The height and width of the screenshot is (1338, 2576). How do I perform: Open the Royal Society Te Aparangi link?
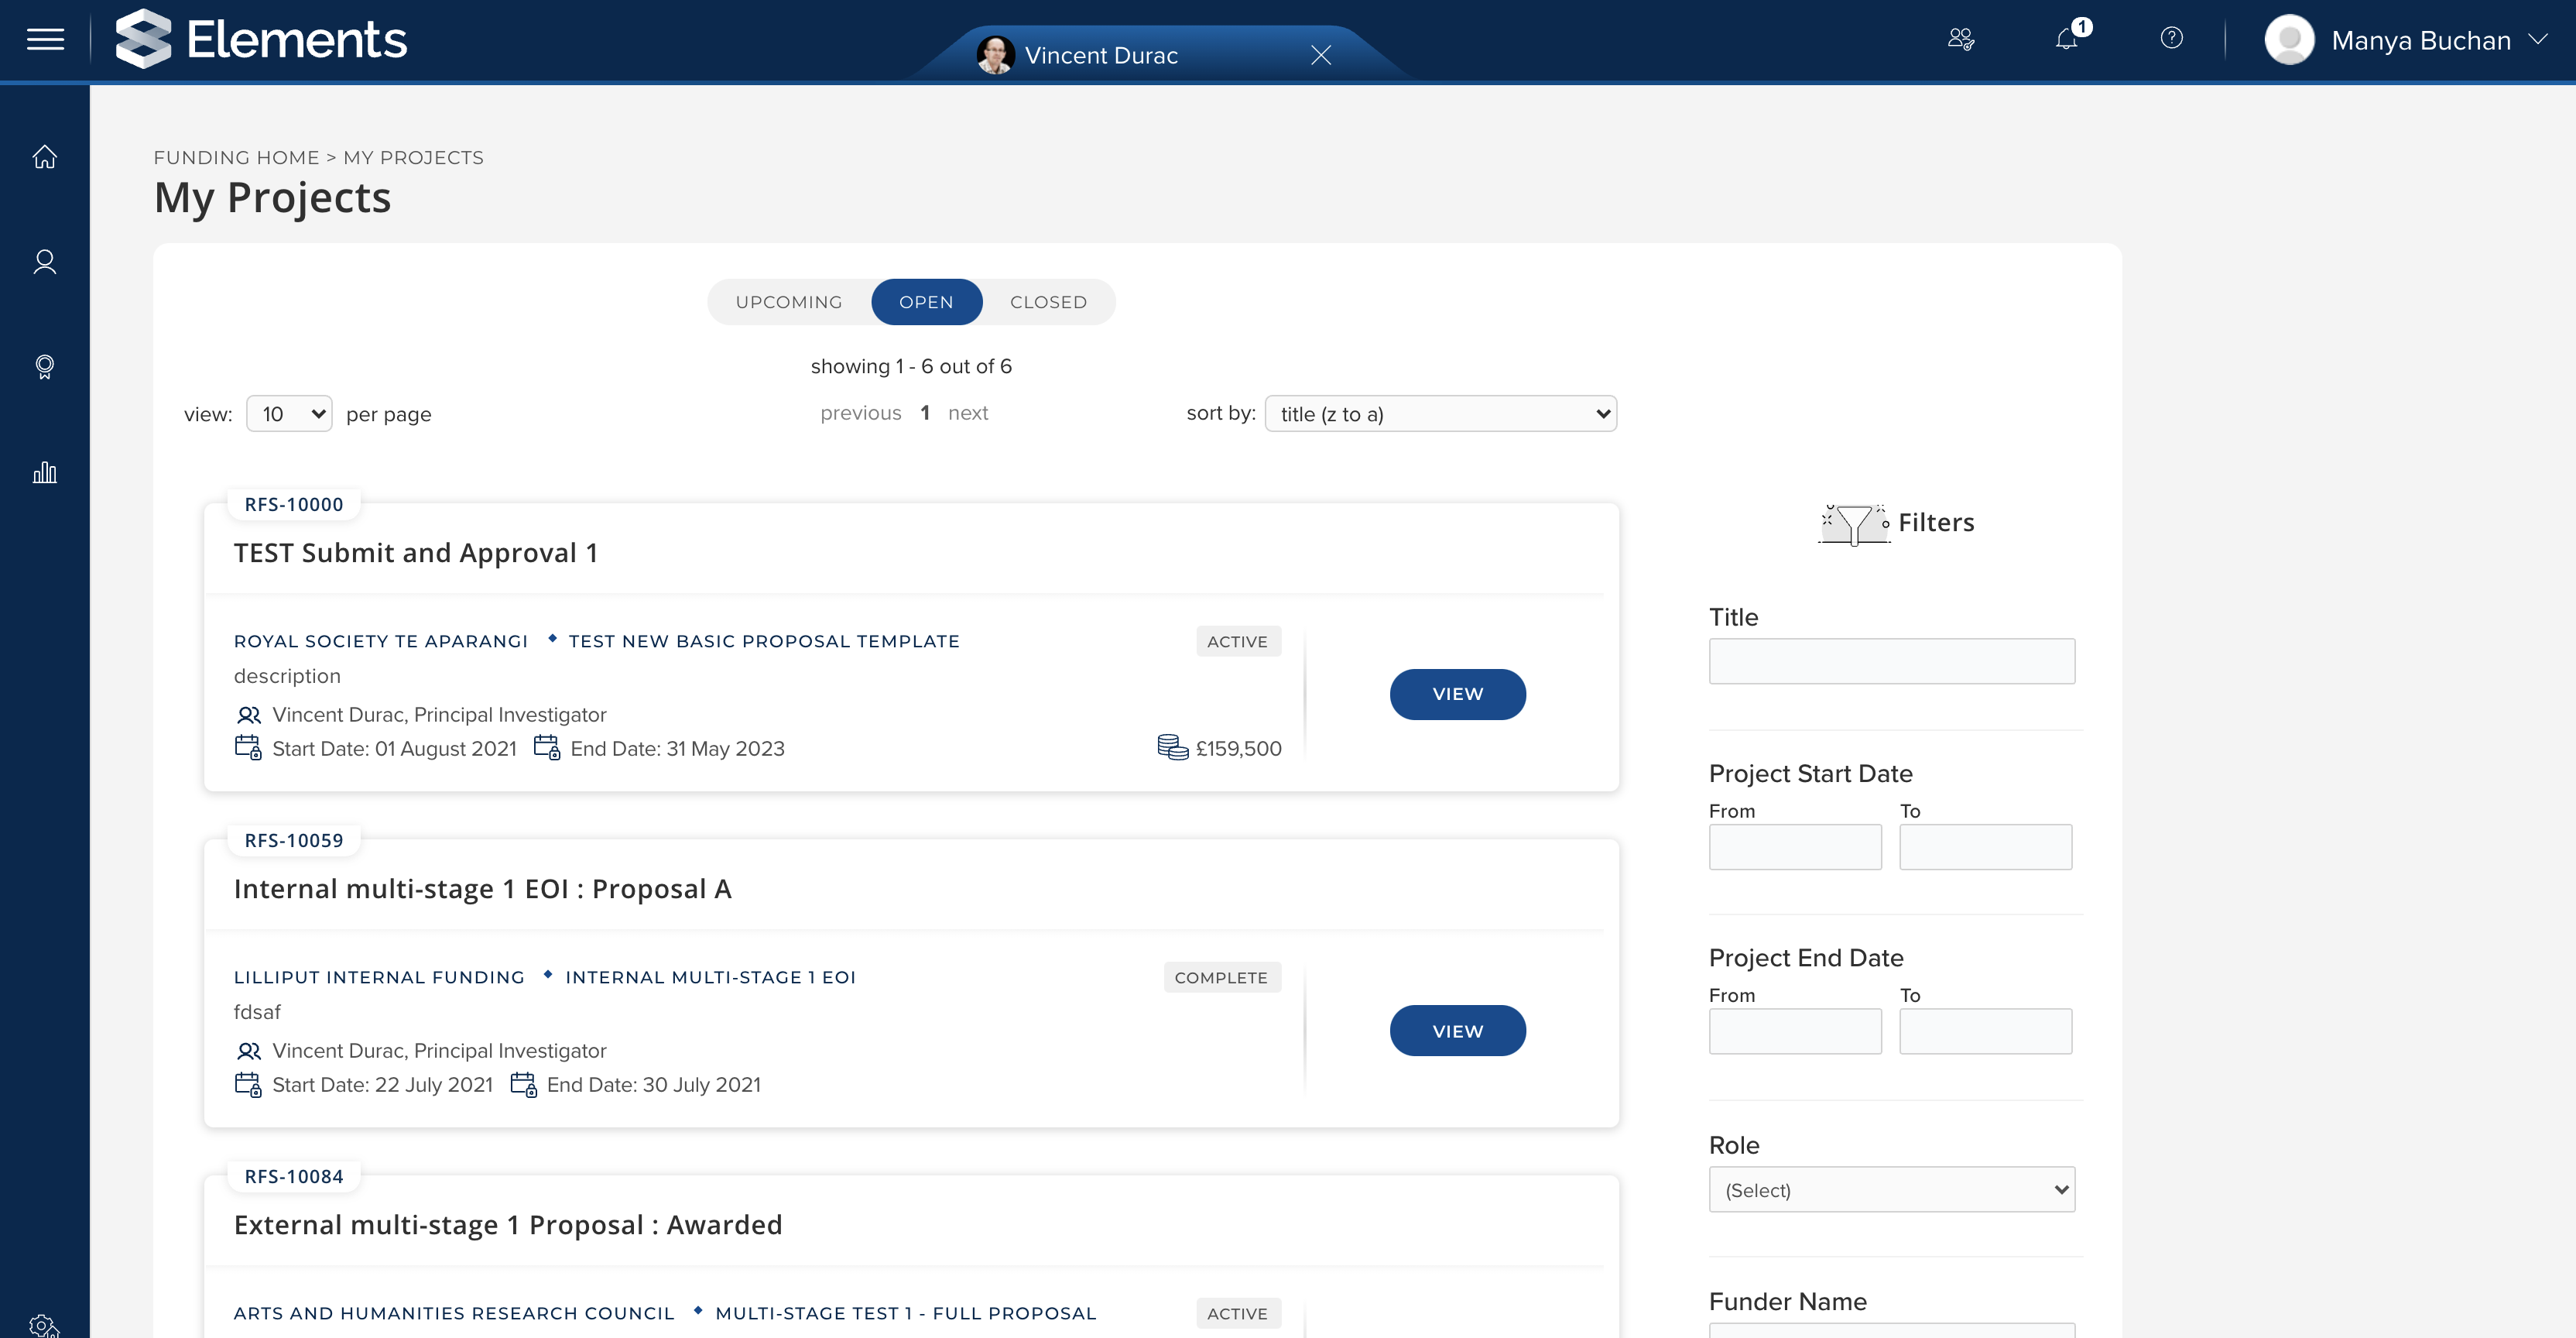click(380, 641)
